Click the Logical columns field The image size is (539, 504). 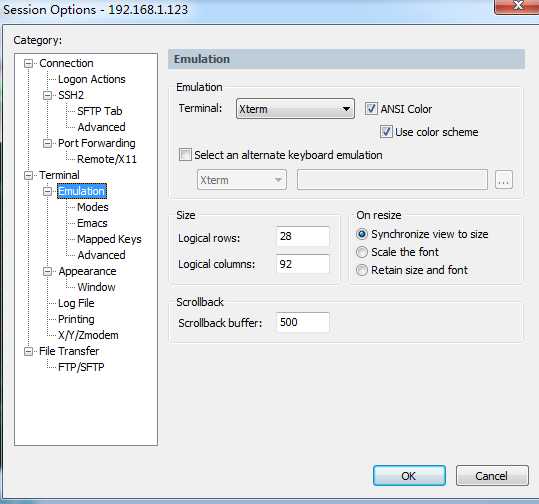(x=303, y=264)
